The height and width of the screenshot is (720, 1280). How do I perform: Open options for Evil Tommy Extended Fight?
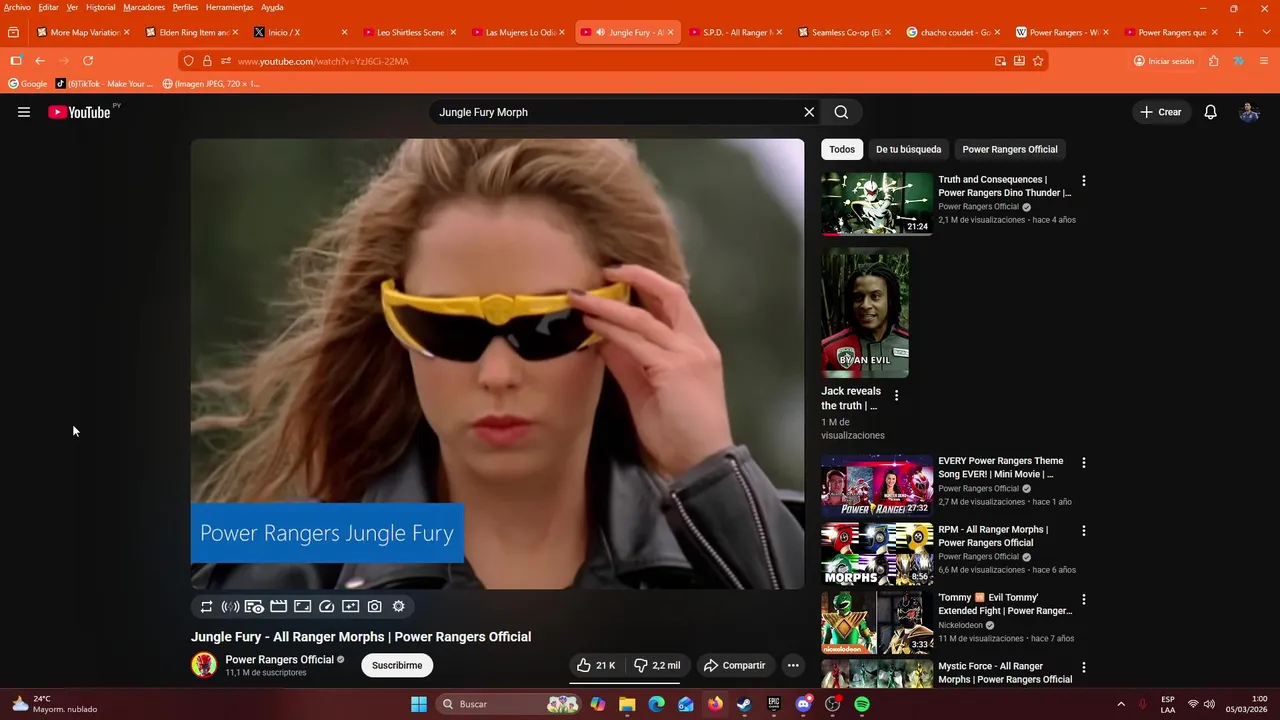pos(1083,599)
